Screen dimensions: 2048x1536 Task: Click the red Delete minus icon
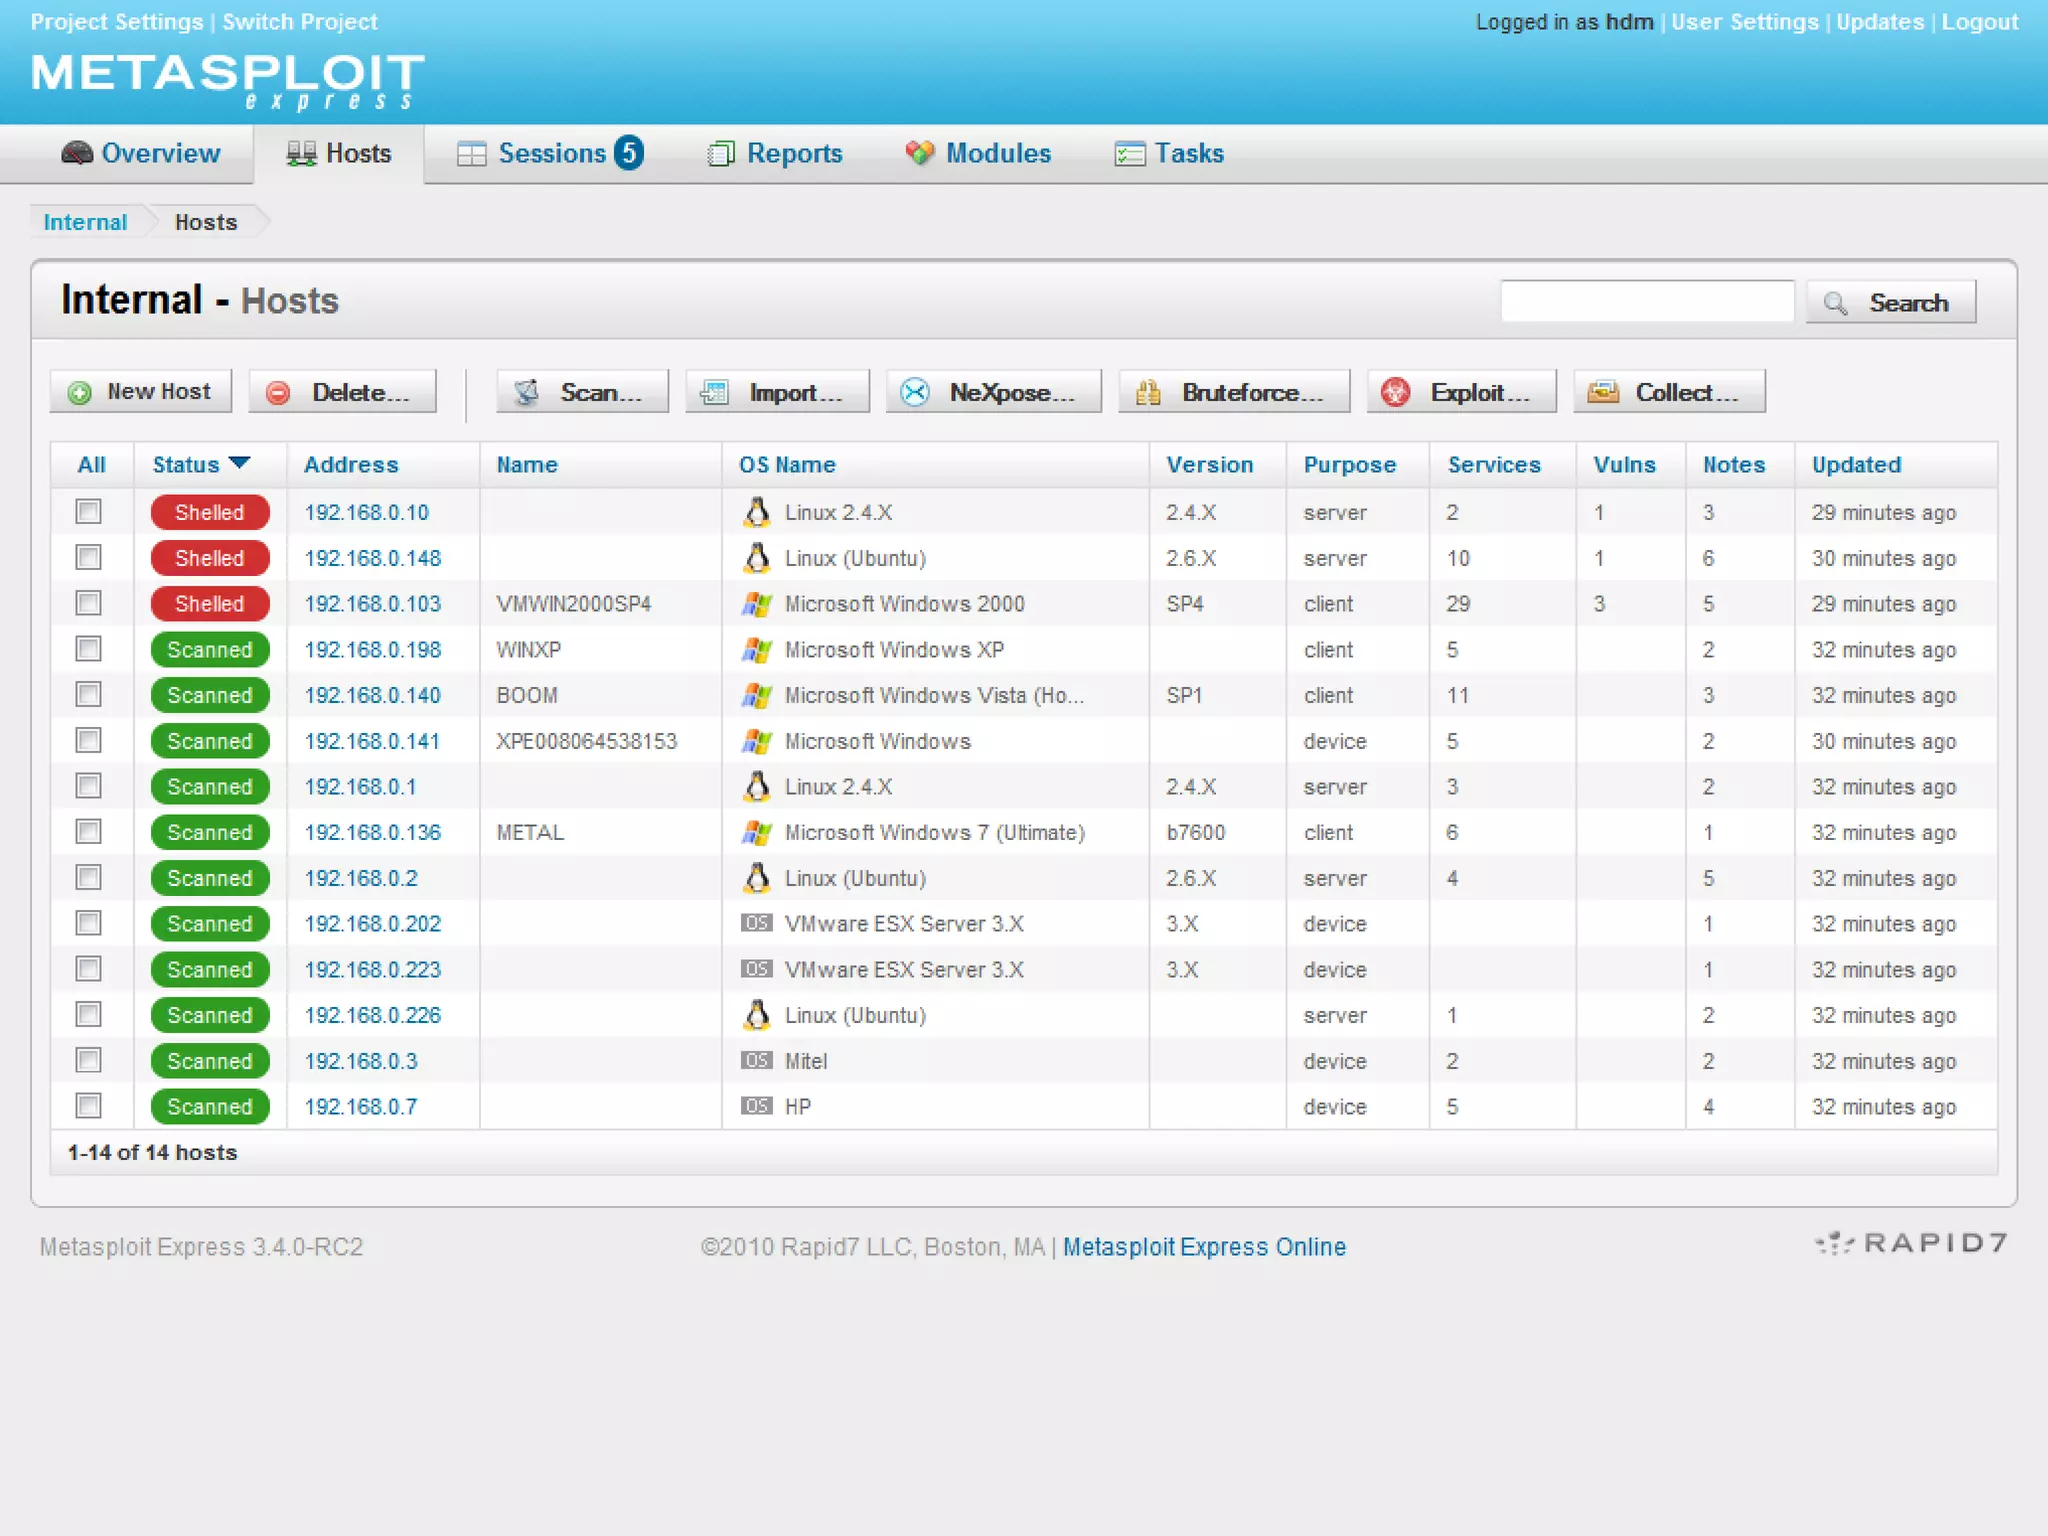(x=279, y=393)
